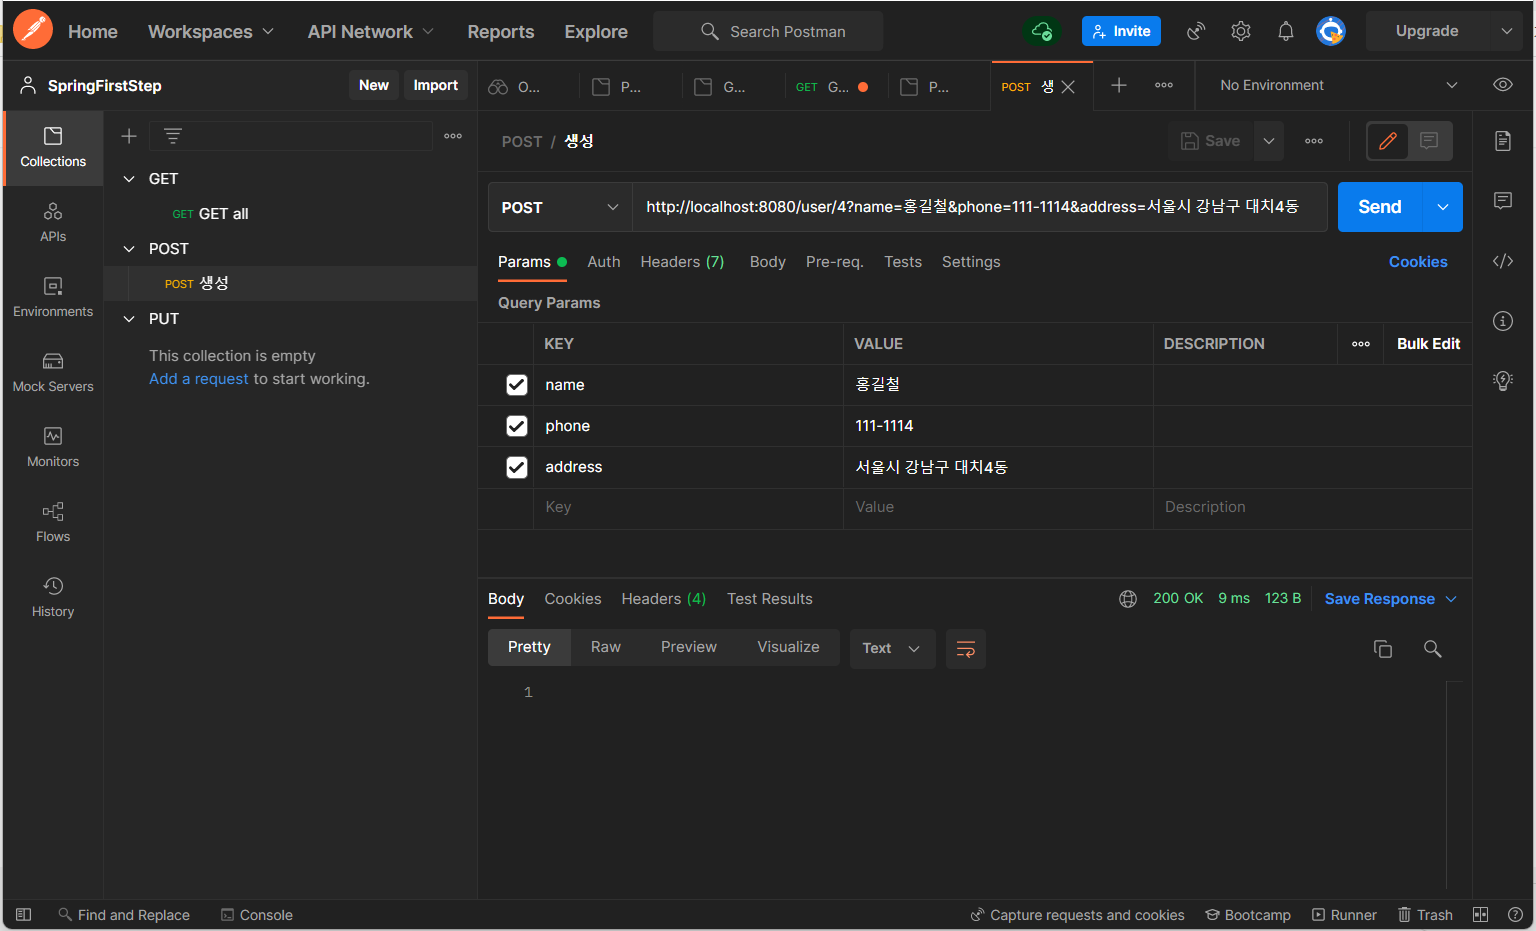
Task: Switch to the request Body tab
Action: click(768, 262)
